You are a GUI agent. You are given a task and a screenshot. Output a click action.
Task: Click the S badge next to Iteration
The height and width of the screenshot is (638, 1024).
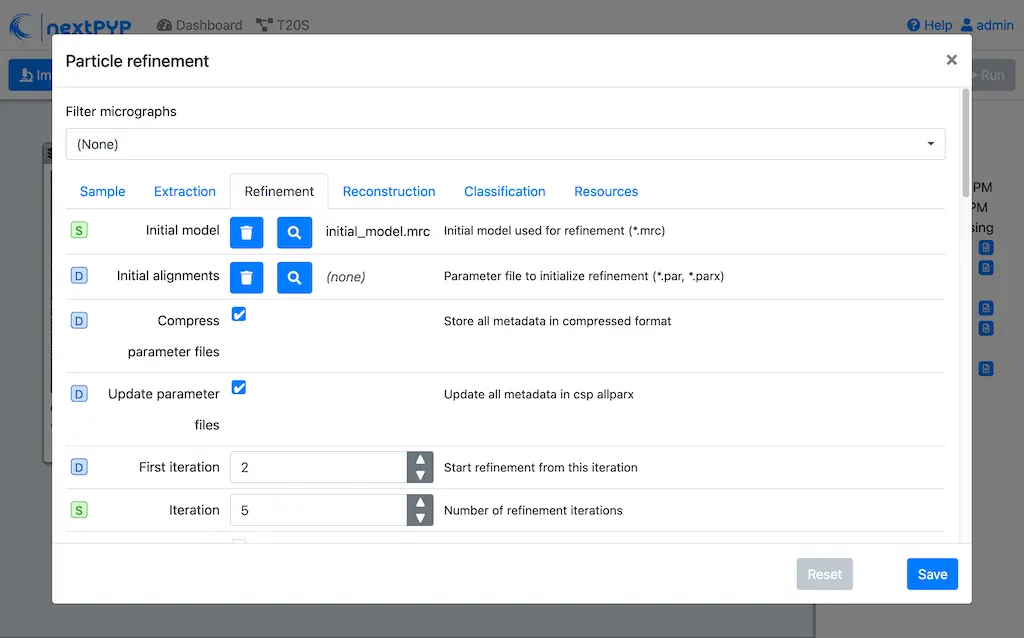79,510
